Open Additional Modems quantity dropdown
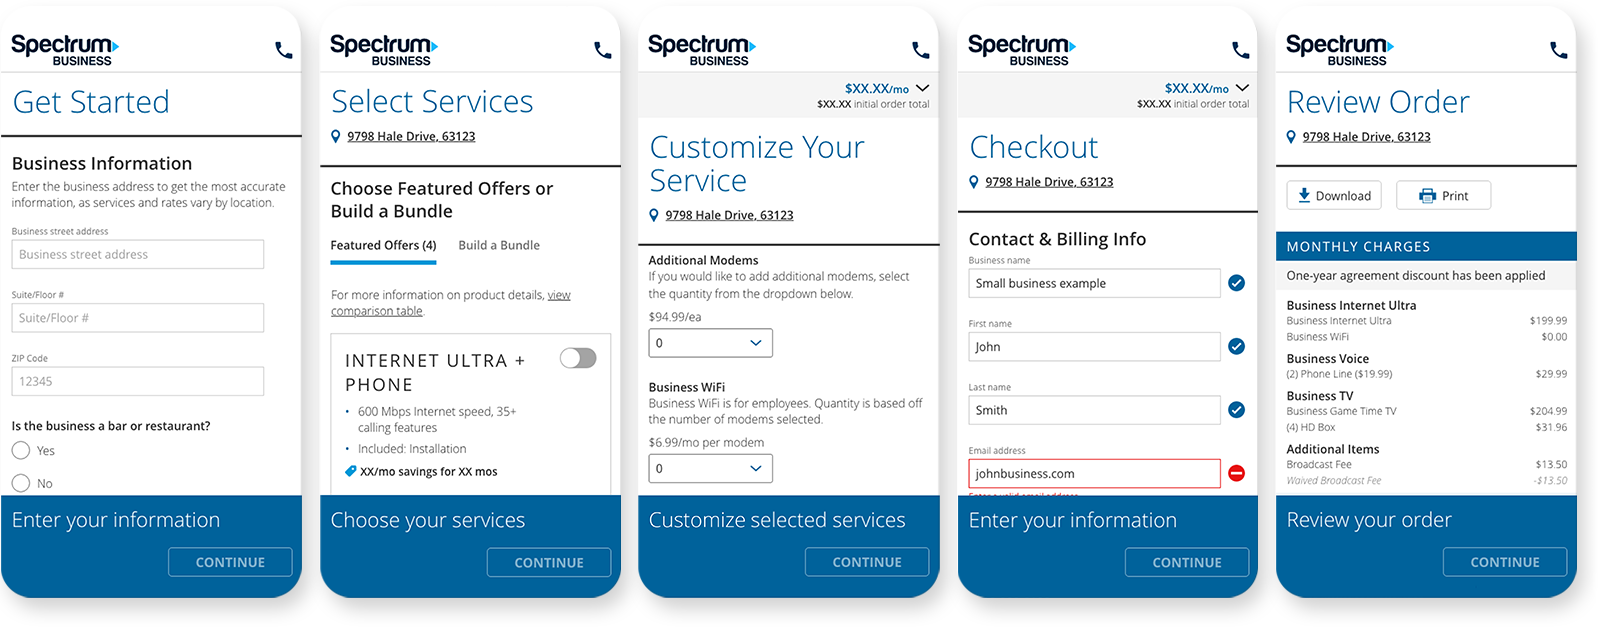1600x627 pixels. click(x=710, y=343)
